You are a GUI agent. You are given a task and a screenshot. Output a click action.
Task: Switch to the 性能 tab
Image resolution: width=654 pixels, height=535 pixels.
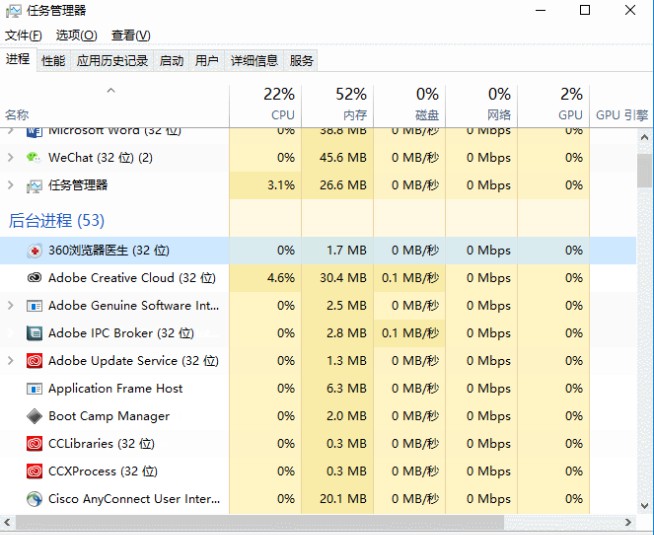[x=53, y=61]
